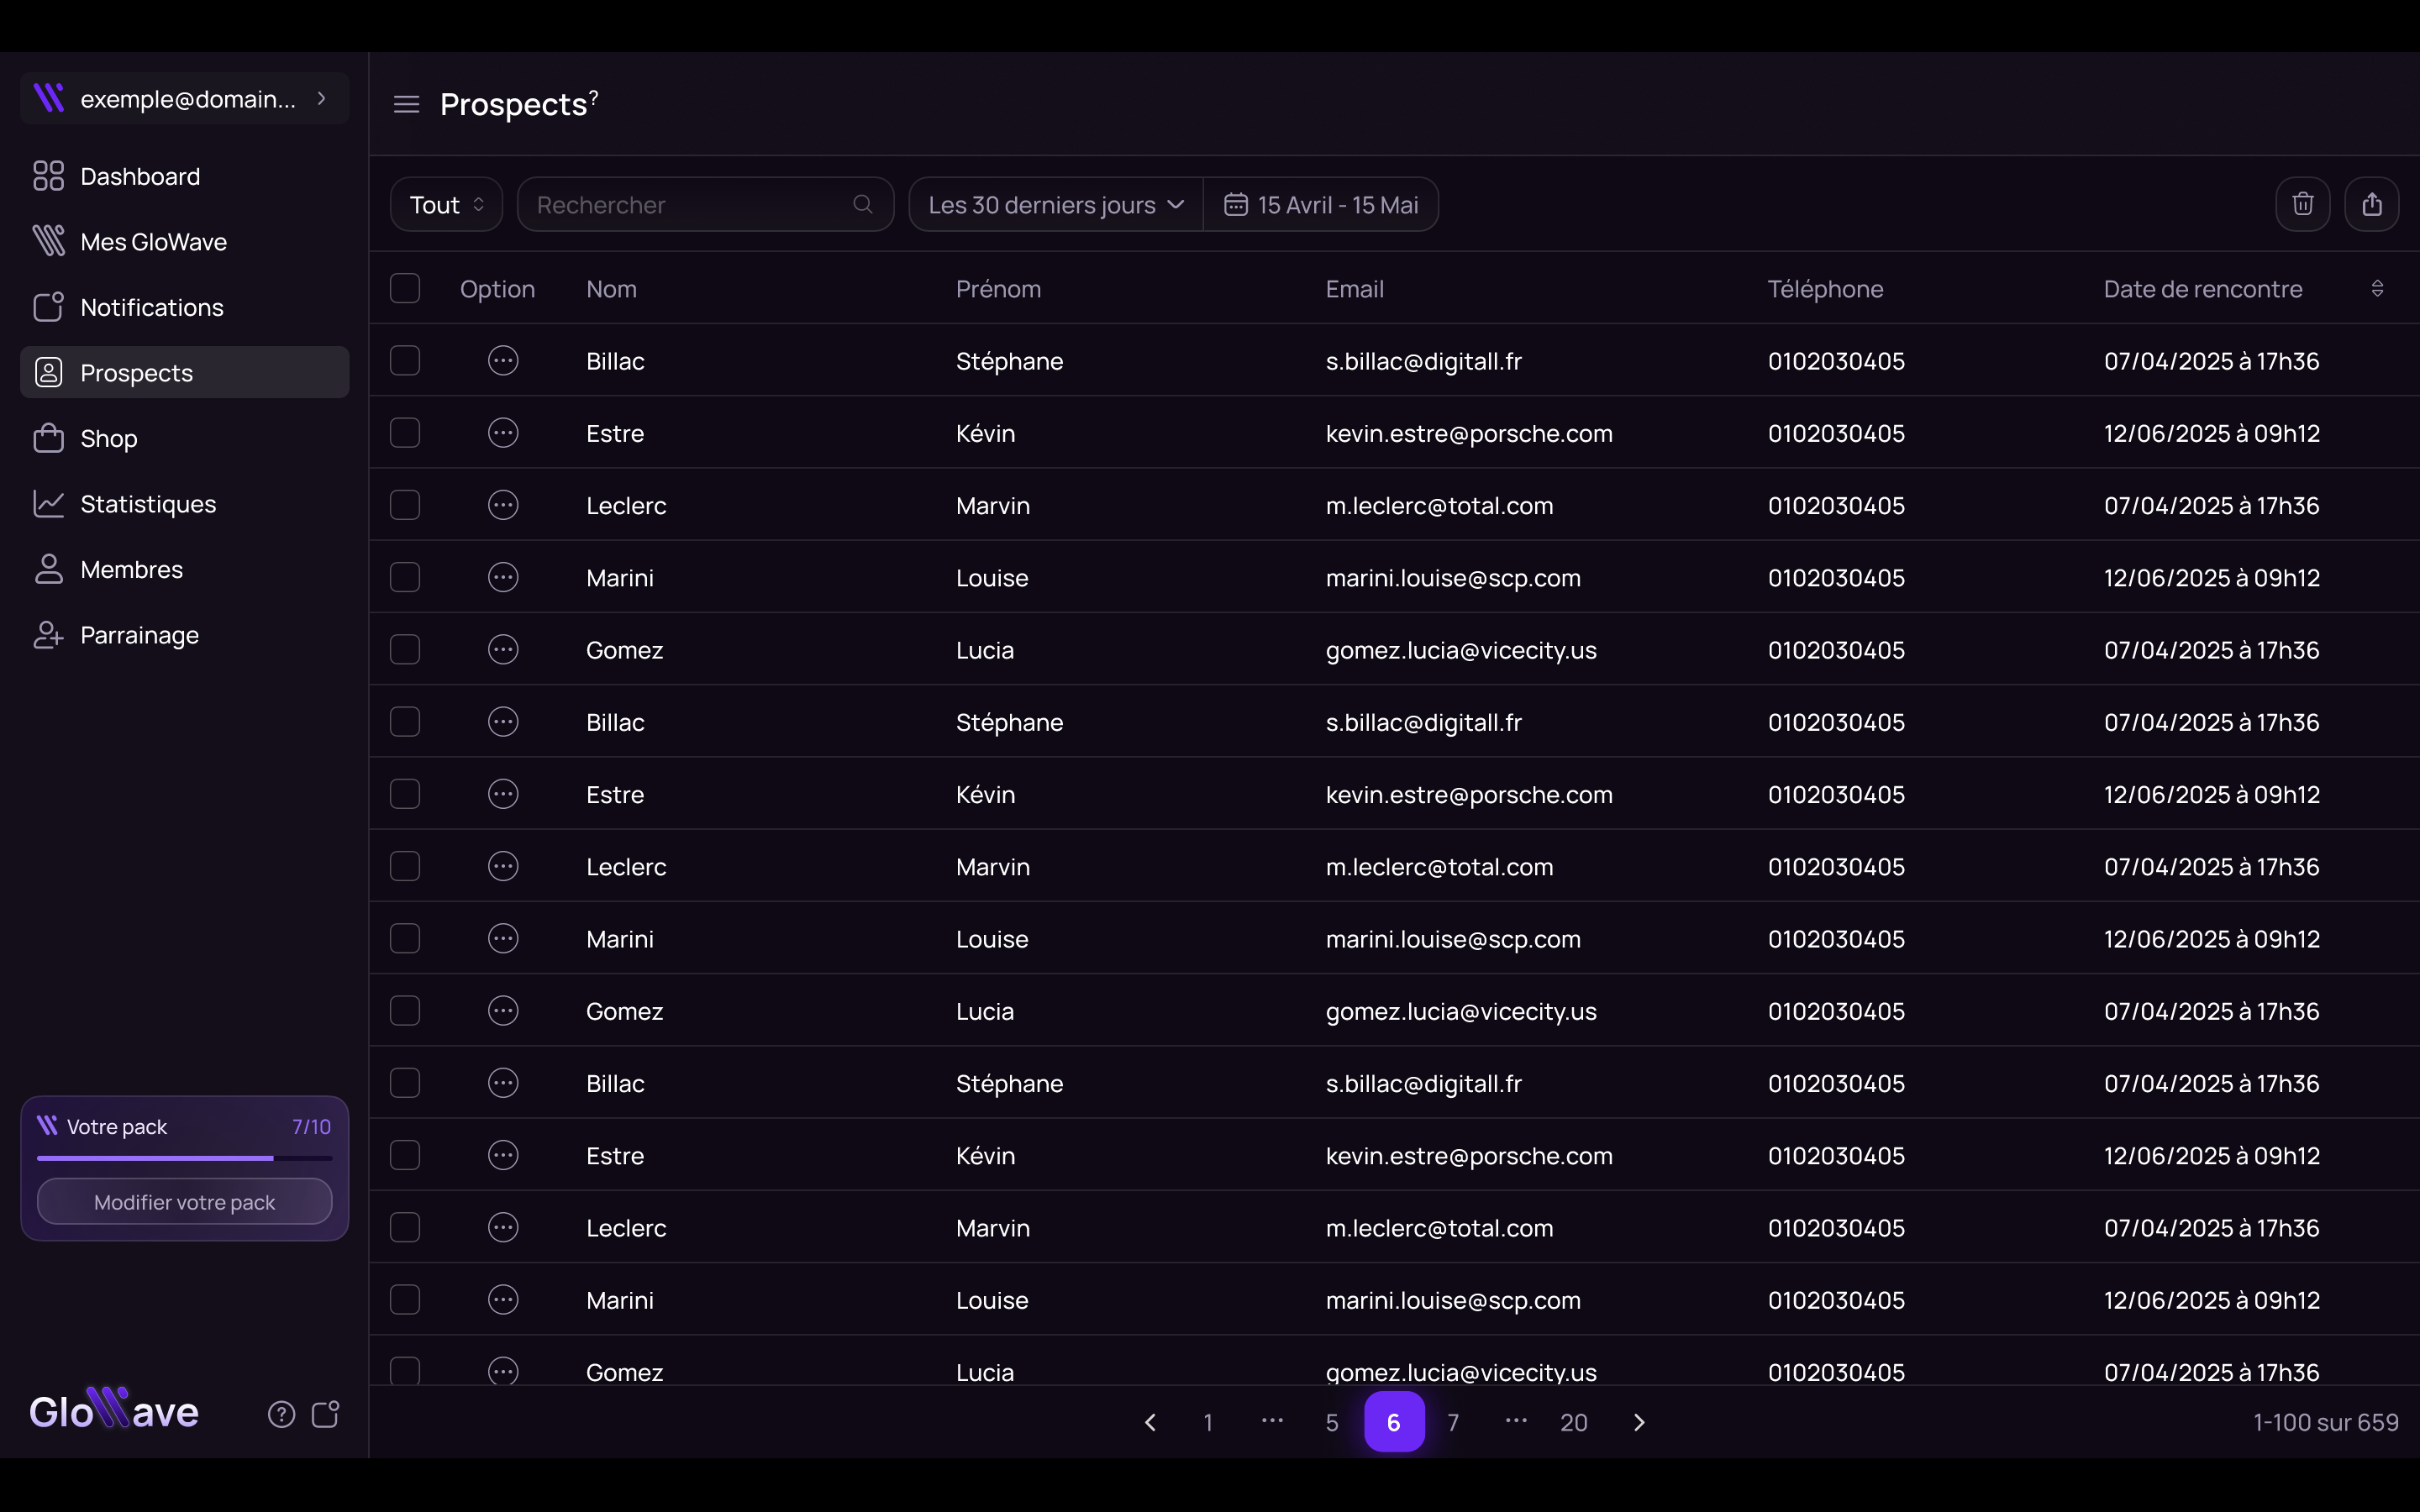Click the Rechercher search field
This screenshot has width=2420, height=1512.
pyautogui.click(x=690, y=204)
